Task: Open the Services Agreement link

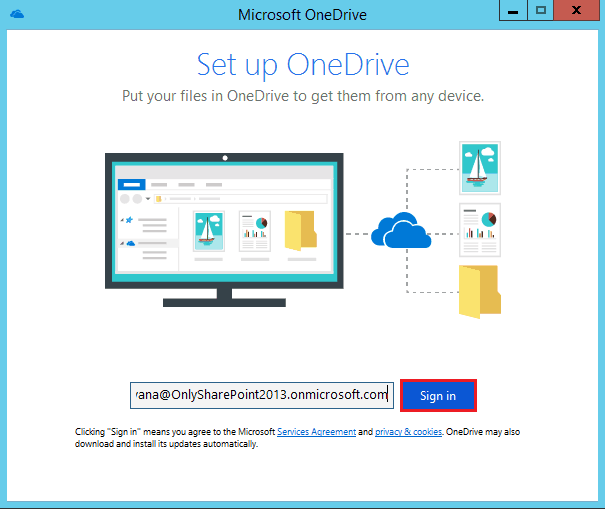Action: (x=316, y=432)
